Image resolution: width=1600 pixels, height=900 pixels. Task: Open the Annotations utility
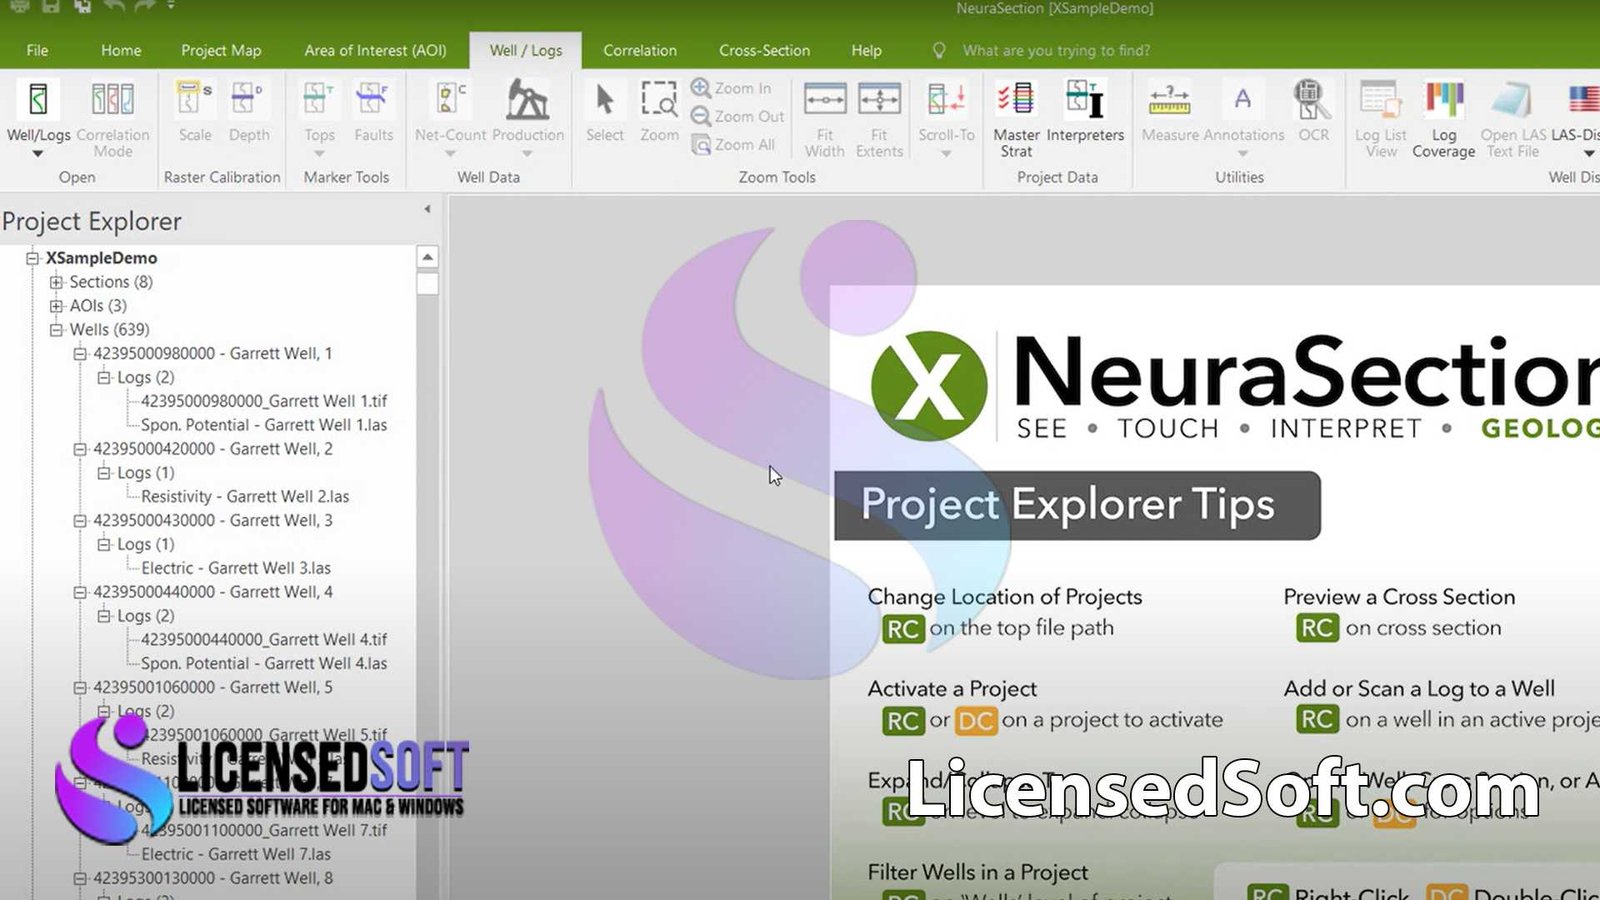tap(1243, 112)
